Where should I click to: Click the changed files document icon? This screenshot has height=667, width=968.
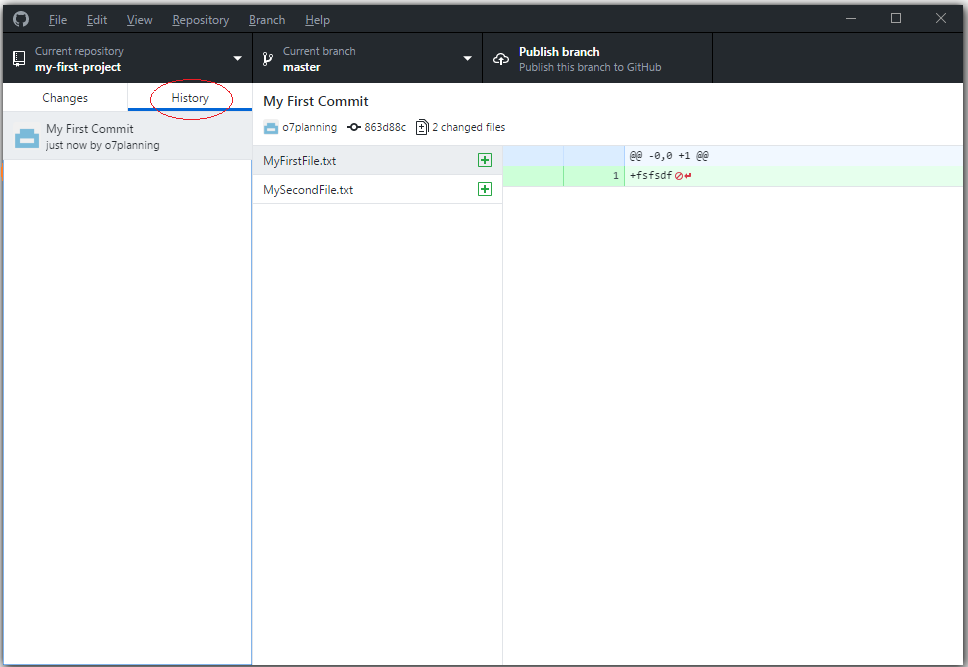[422, 127]
